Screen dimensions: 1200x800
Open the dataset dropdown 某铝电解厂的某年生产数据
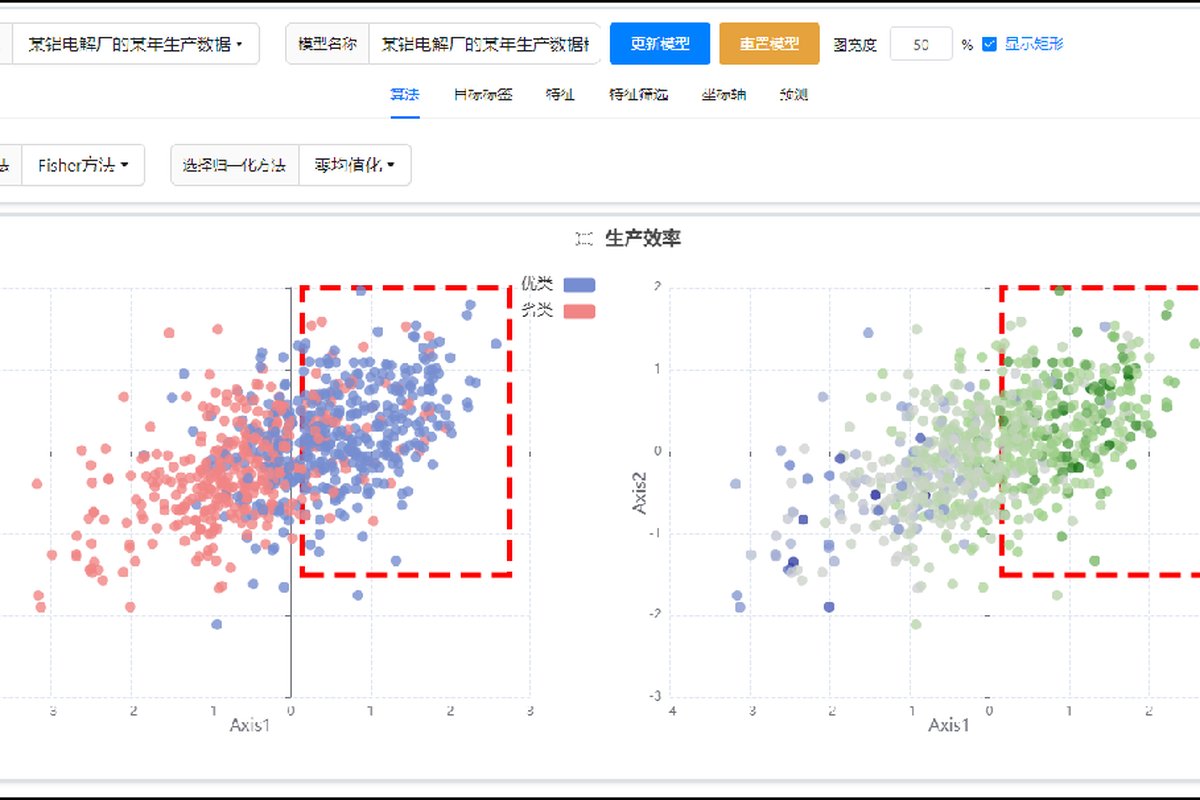[x=136, y=44]
